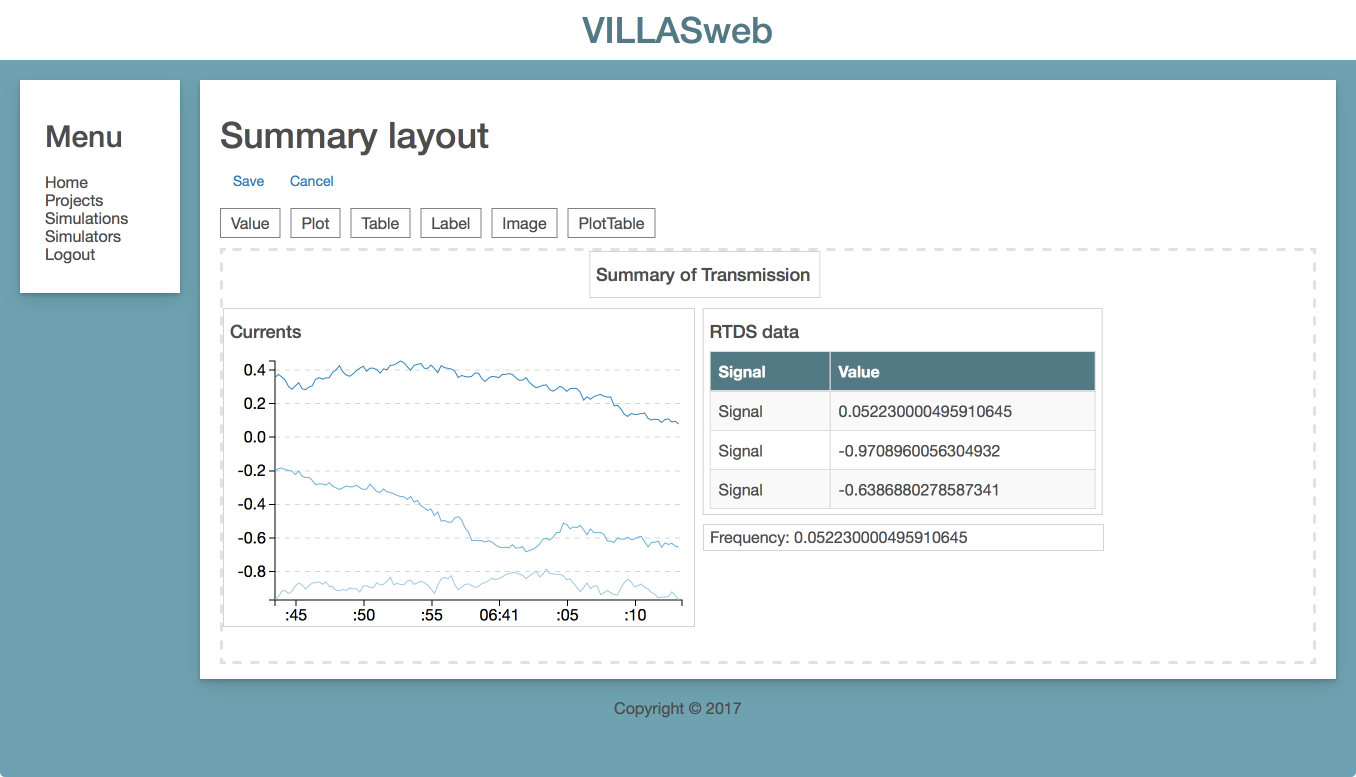
Task: Select the Currents plot title
Action: tap(265, 332)
